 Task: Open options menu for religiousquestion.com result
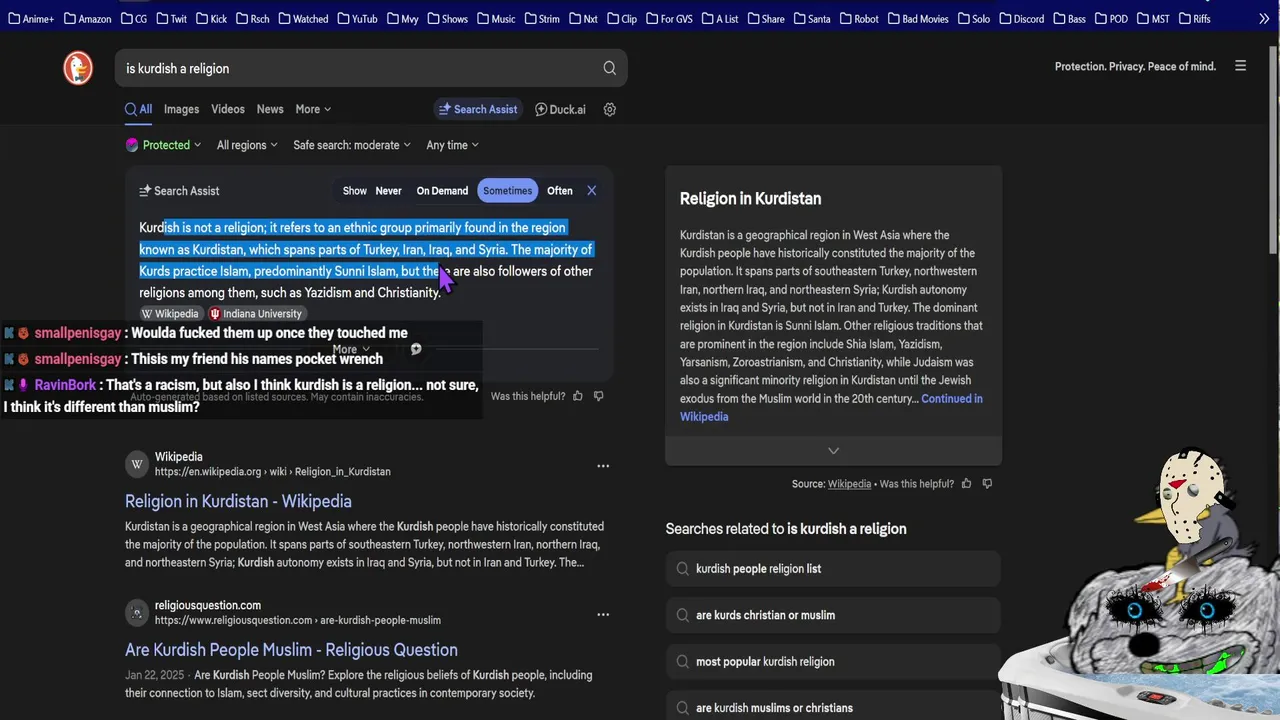[x=603, y=614]
